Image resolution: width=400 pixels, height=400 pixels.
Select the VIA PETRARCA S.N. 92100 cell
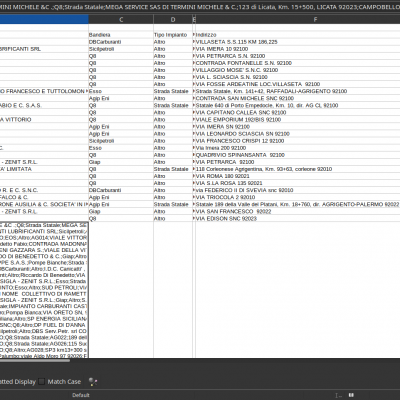(x=298, y=56)
